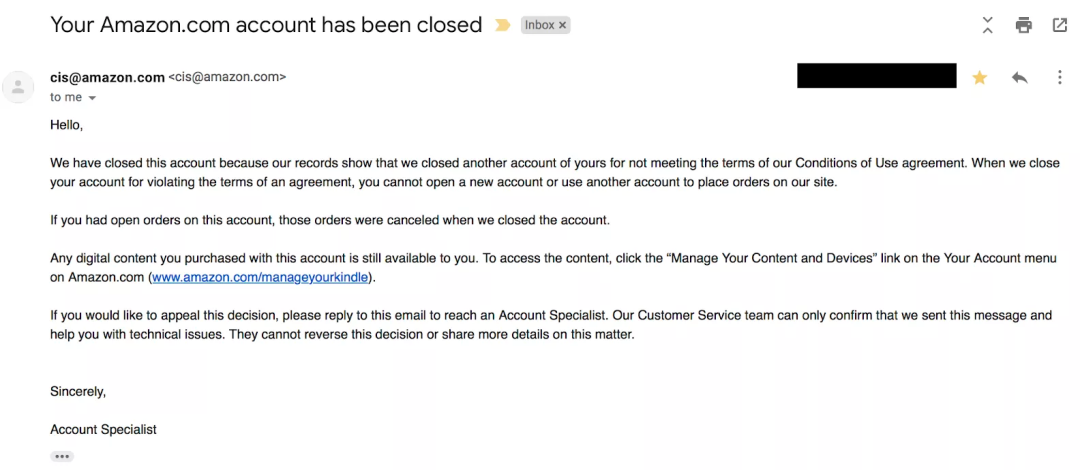This screenshot has width=1080, height=470.
Task: Expand recipient details arrow next to "to me"
Action: point(92,98)
